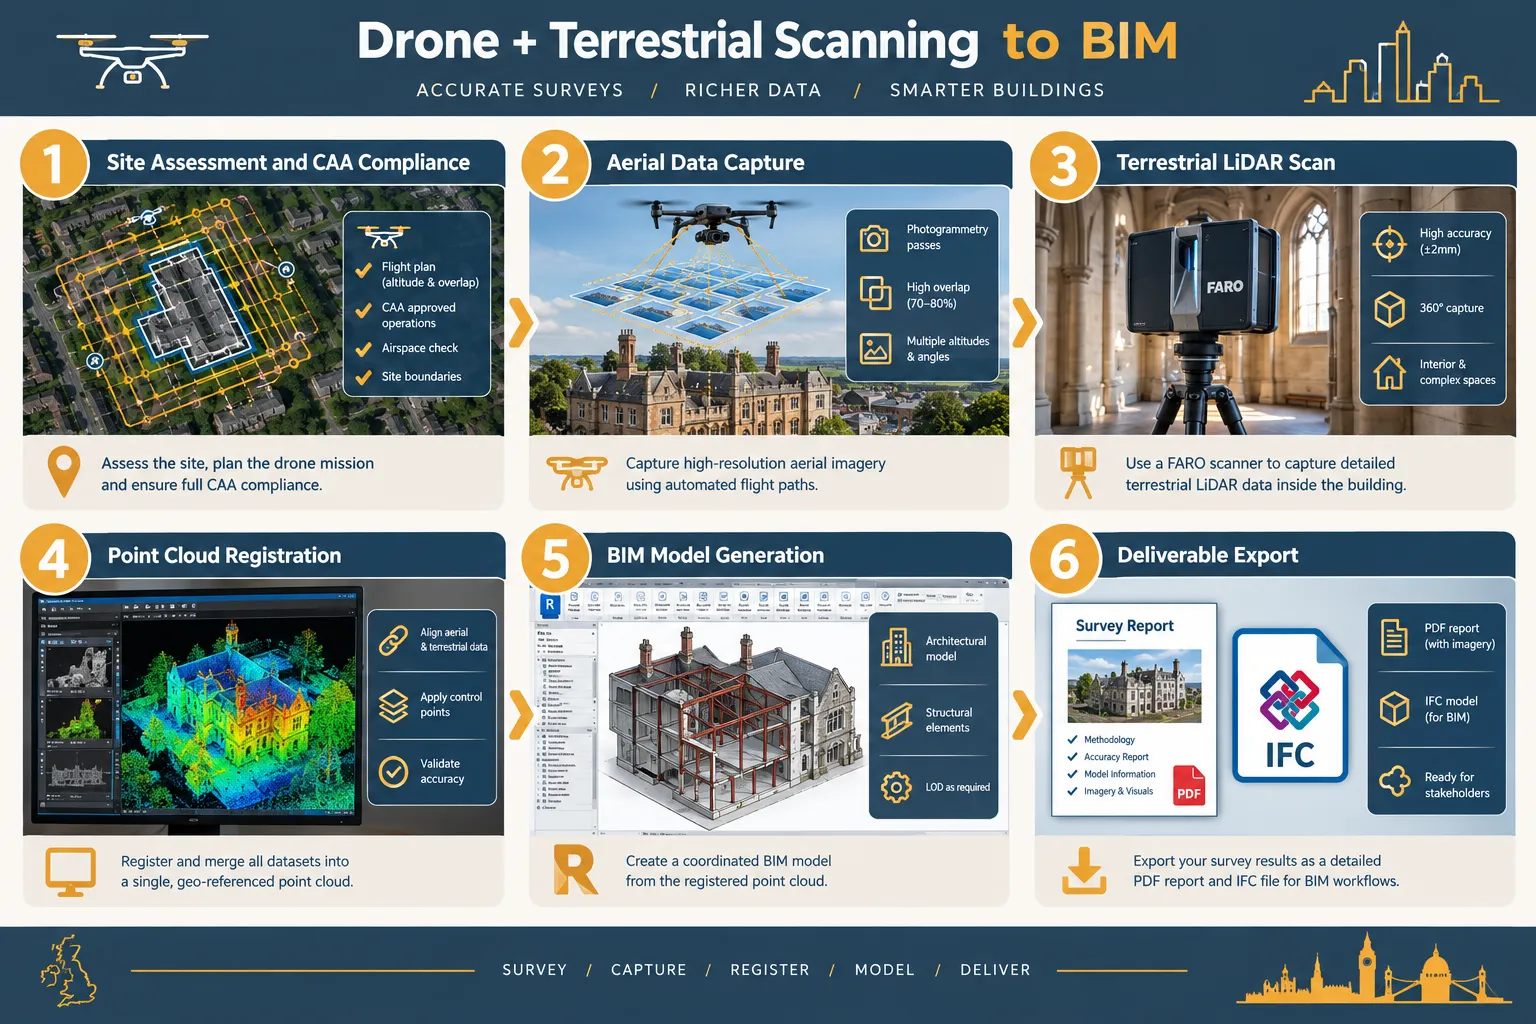This screenshot has height=1024, width=1536.
Task: Click the checkmark next to Flight plan
Action: coord(364,270)
